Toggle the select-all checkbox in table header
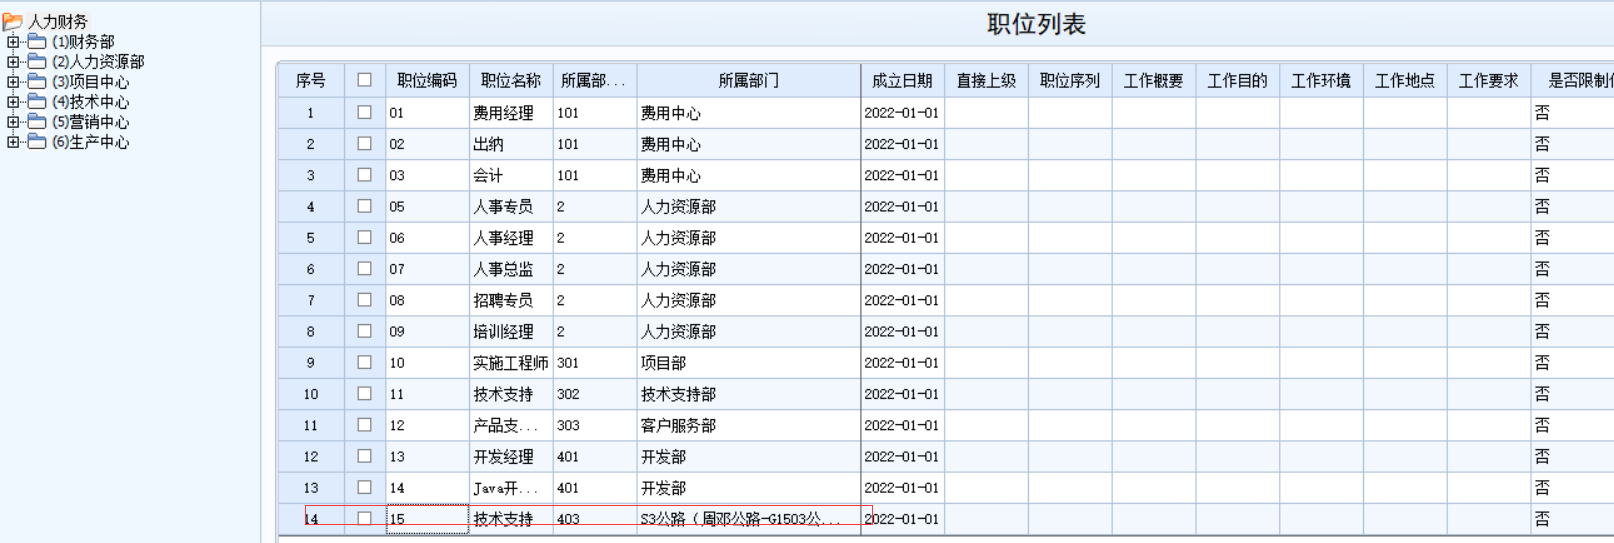1614x543 pixels. coord(364,80)
